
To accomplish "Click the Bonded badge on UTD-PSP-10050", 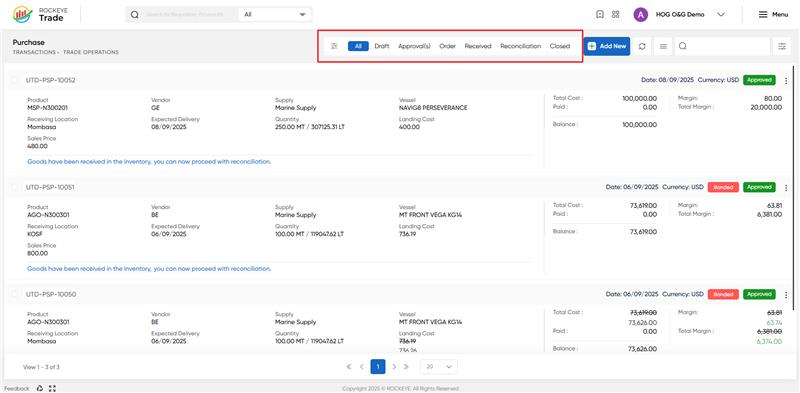I will click(723, 294).
